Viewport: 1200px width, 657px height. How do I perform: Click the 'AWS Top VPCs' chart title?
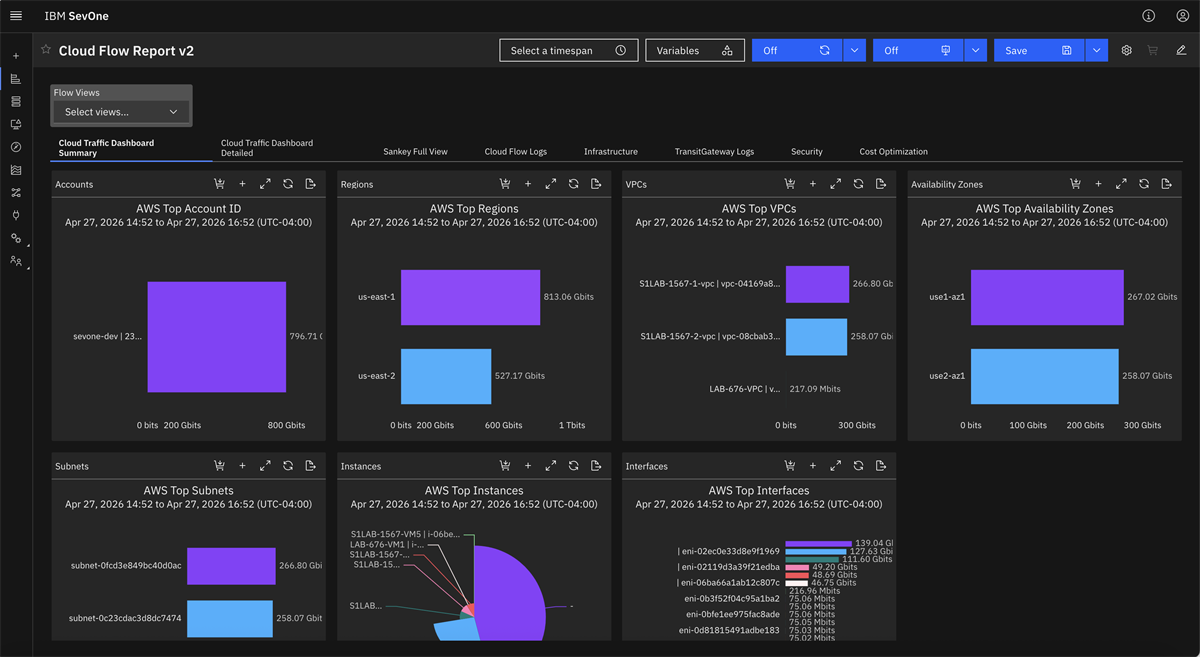point(759,209)
